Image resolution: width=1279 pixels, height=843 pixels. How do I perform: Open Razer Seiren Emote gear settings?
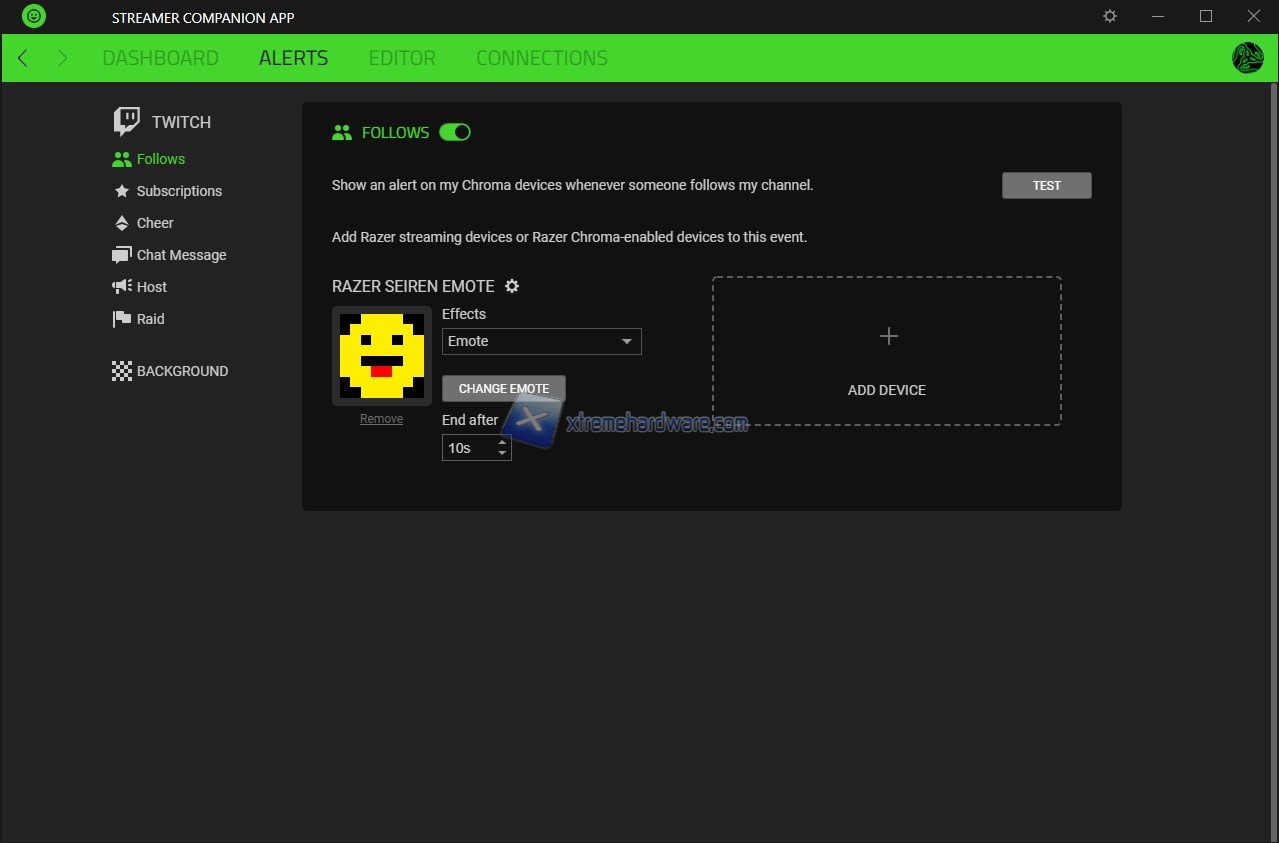512,286
